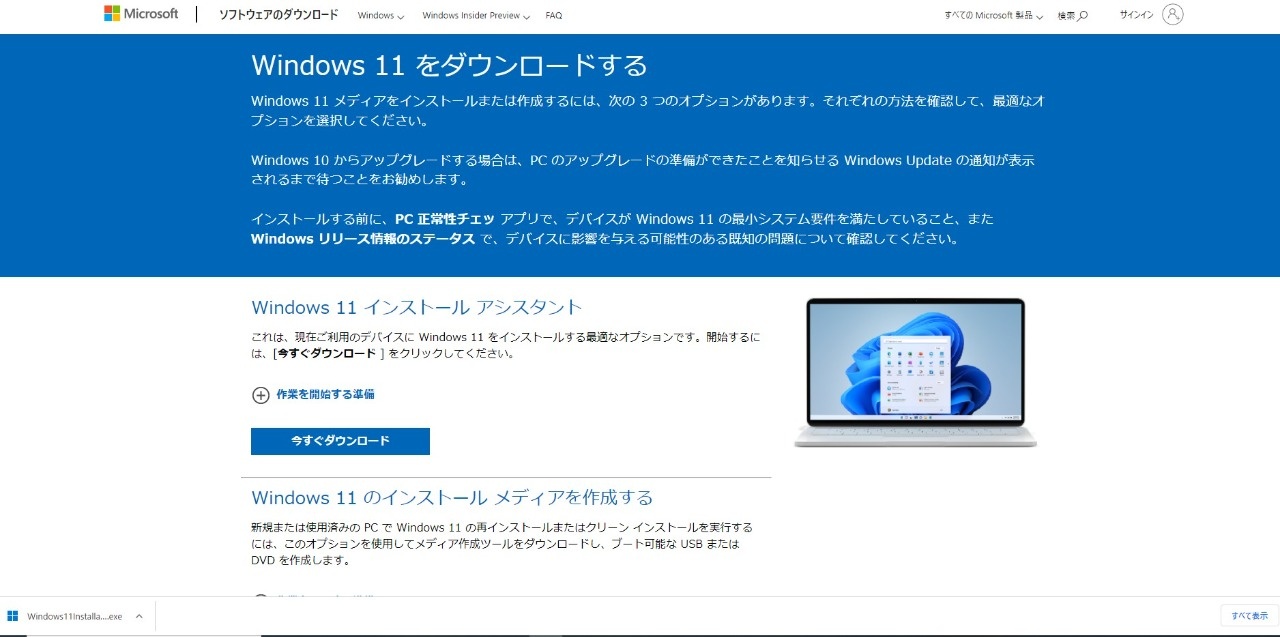Click the サインイン account avatar icon
1280x637 pixels.
coord(1173,15)
